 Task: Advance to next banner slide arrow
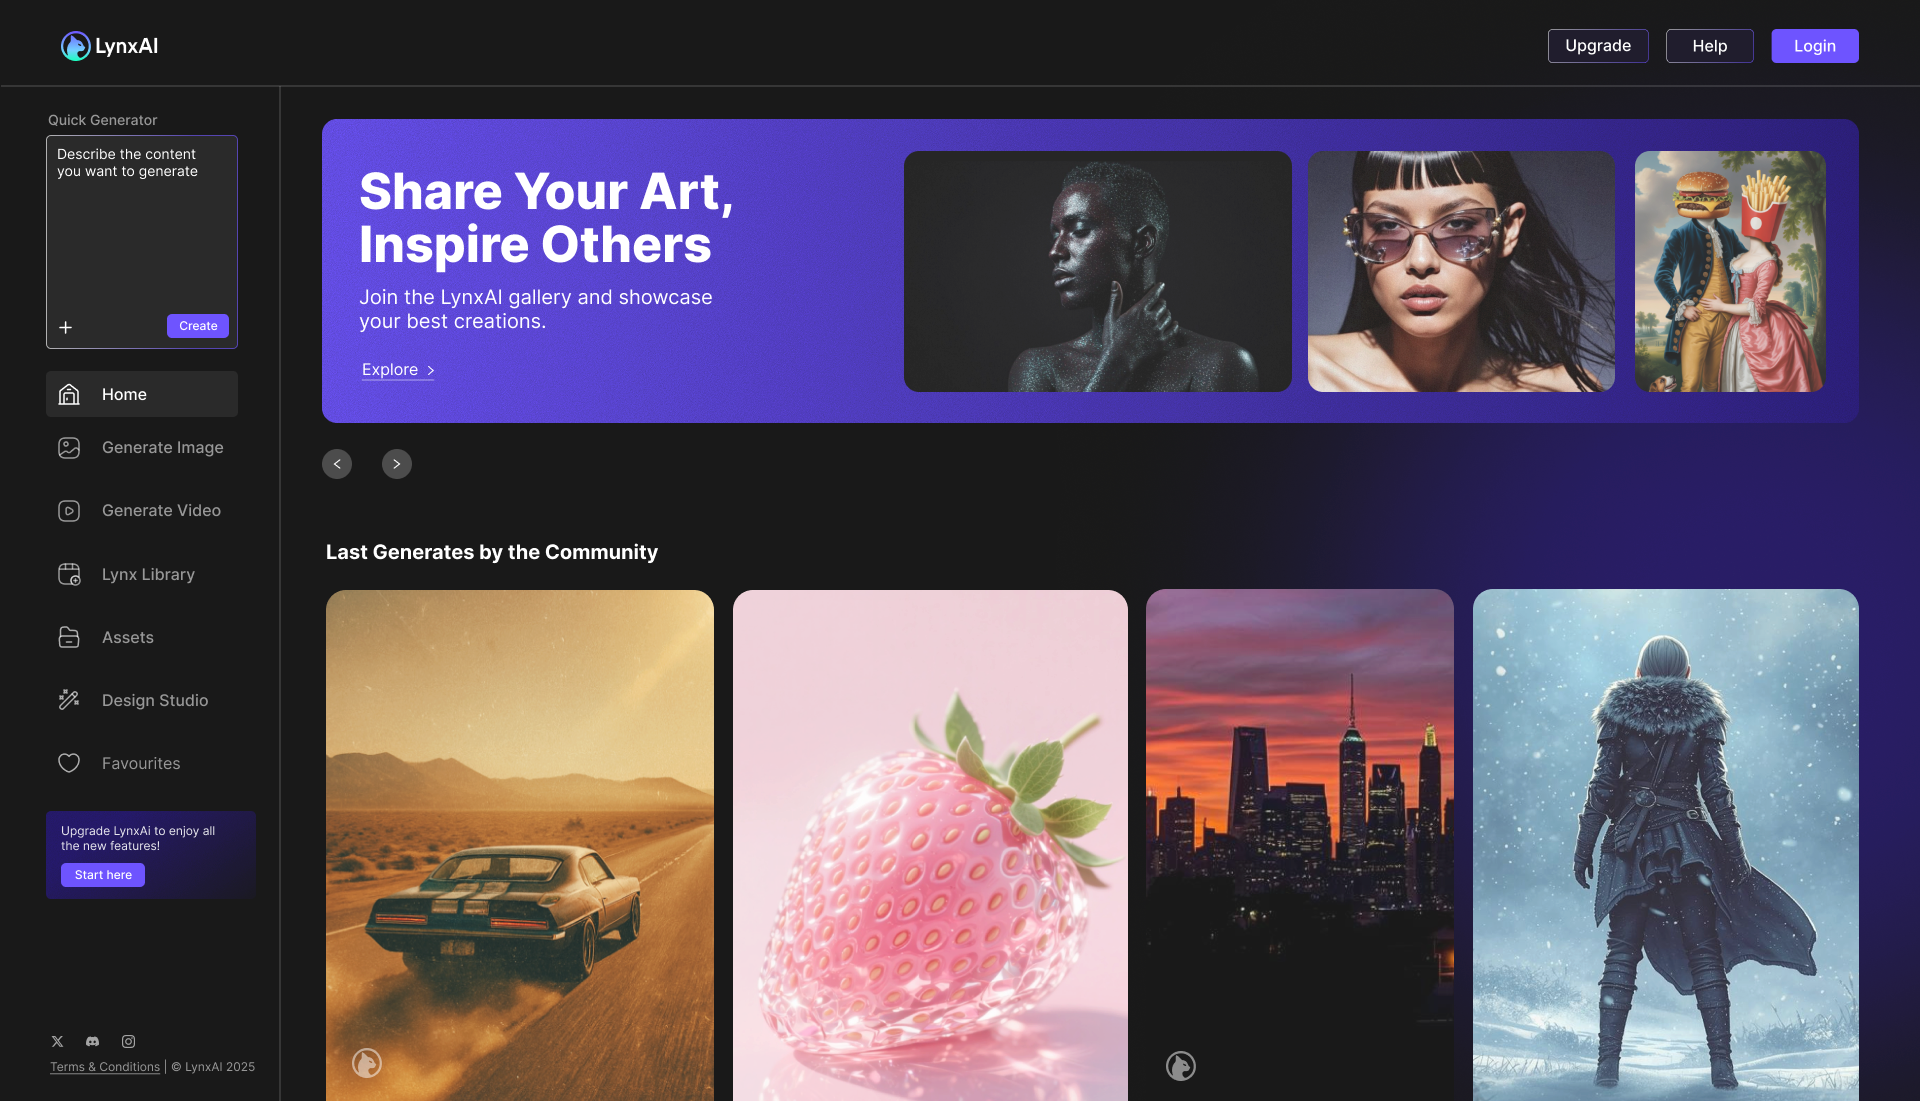point(397,464)
